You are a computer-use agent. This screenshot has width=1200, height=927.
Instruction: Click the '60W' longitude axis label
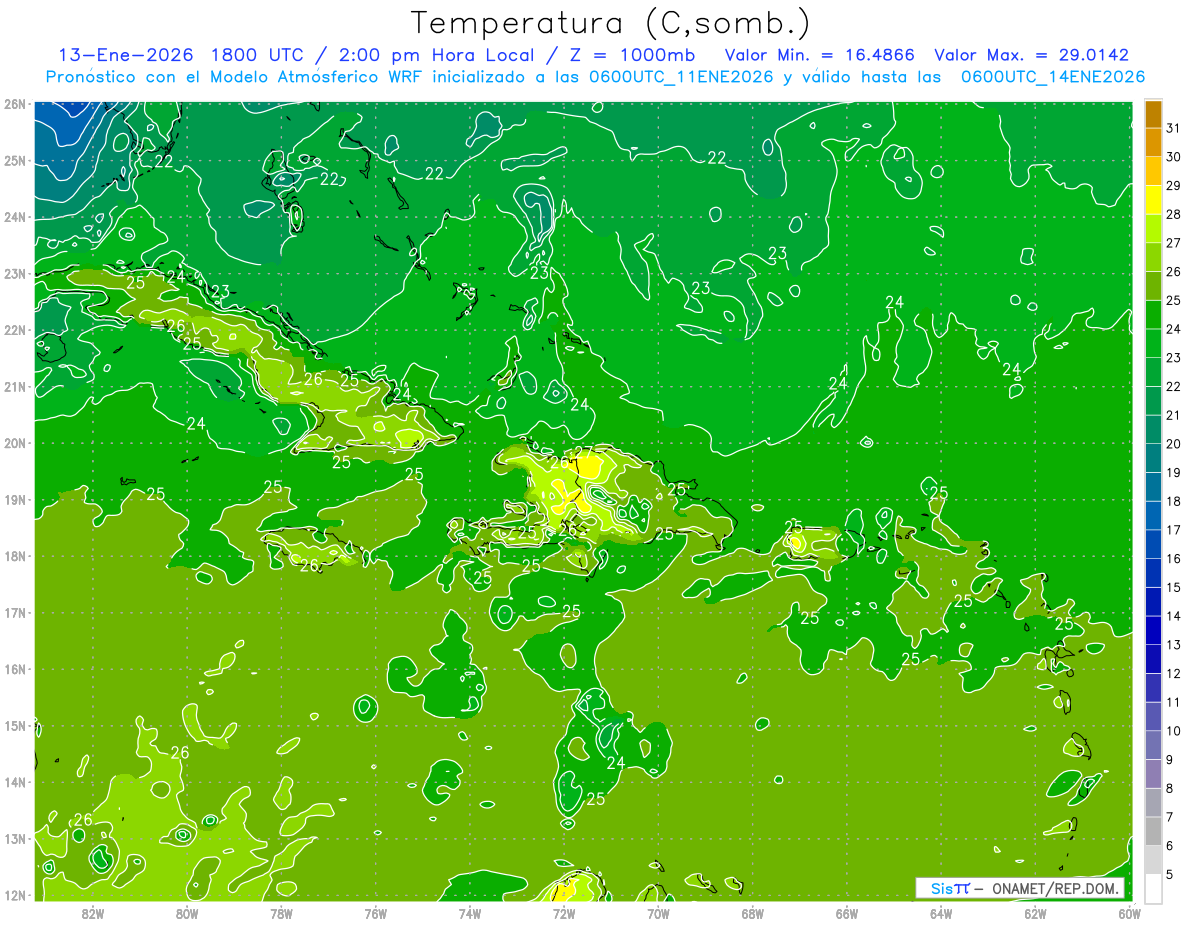pos(1129,913)
